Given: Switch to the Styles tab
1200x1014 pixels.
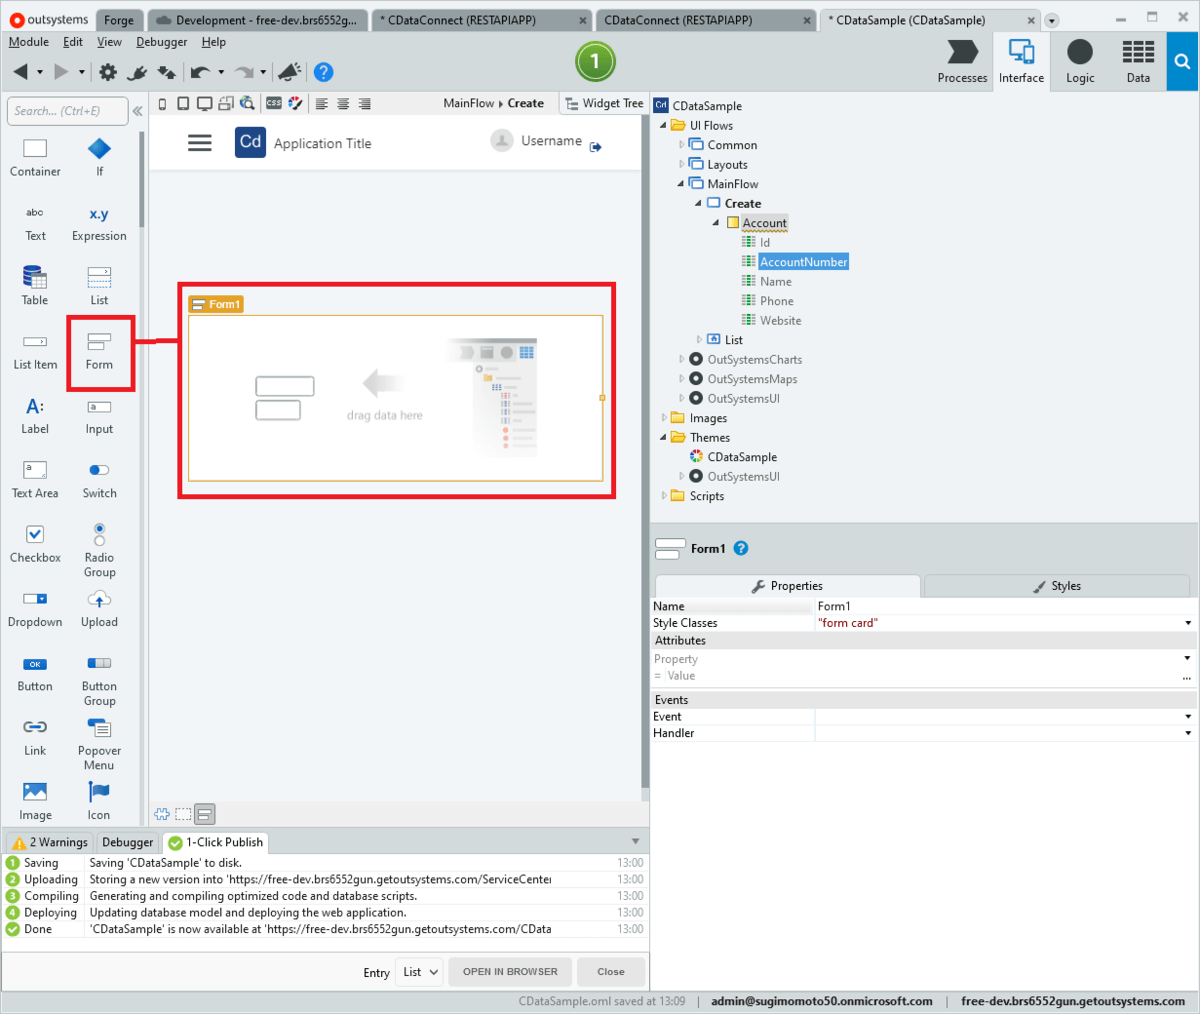Looking at the screenshot, I should (x=1057, y=586).
